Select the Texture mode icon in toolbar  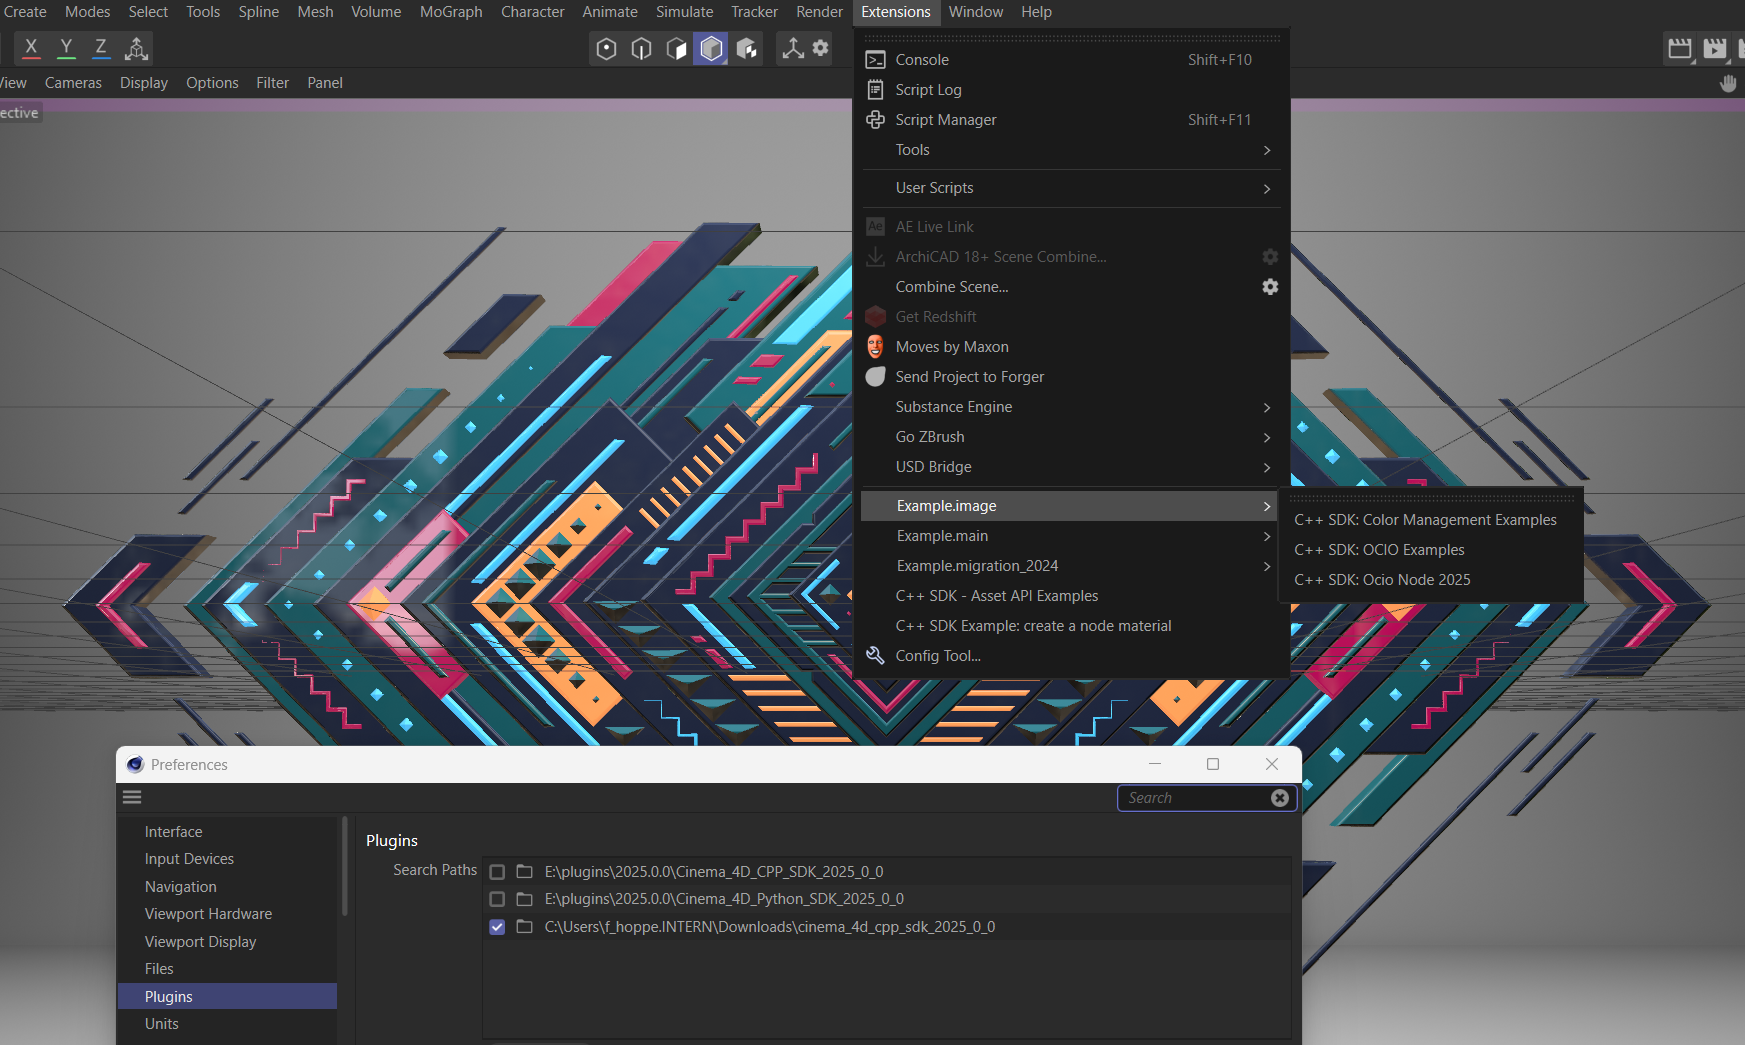(746, 48)
